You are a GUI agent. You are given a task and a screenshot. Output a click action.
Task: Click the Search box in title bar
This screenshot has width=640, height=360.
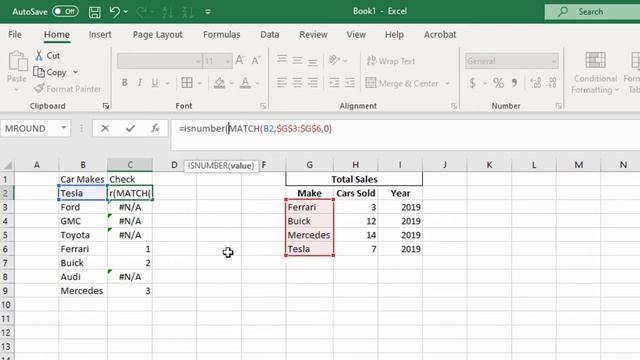click(592, 11)
